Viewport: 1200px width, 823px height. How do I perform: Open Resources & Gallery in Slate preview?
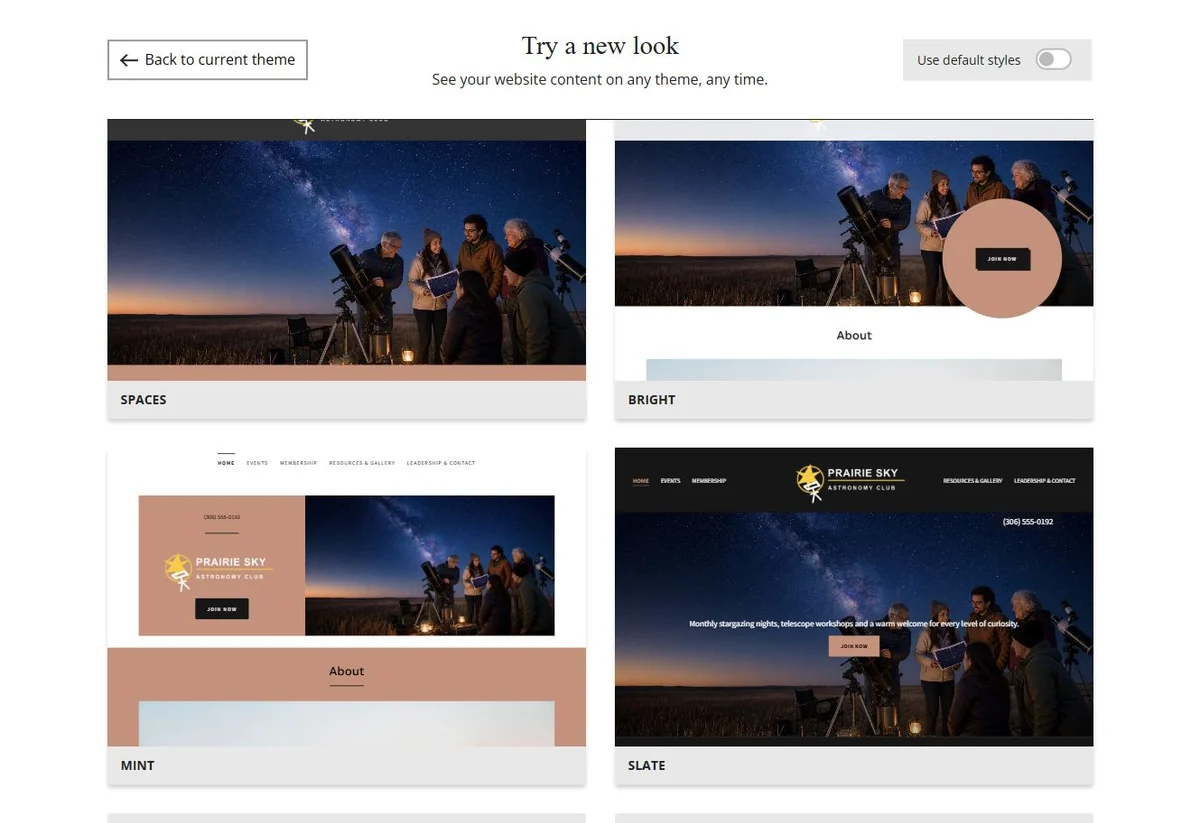click(973, 481)
